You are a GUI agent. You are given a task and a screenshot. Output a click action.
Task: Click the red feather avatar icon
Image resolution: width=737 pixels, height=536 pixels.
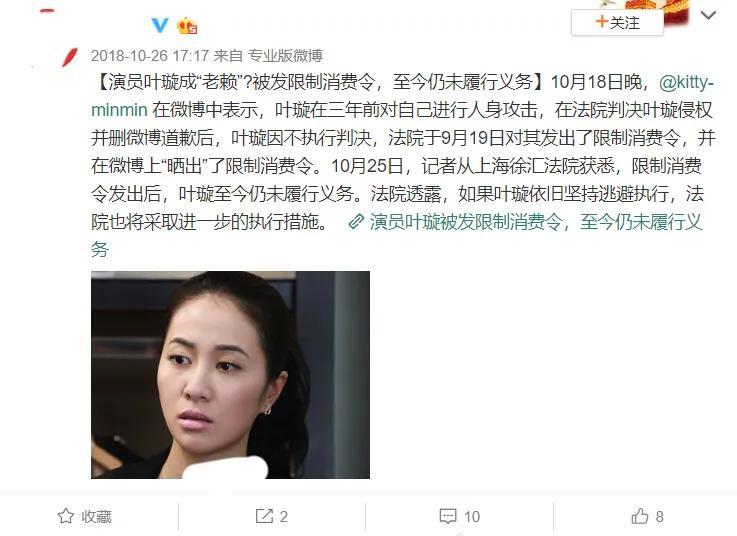pyautogui.click(x=70, y=57)
